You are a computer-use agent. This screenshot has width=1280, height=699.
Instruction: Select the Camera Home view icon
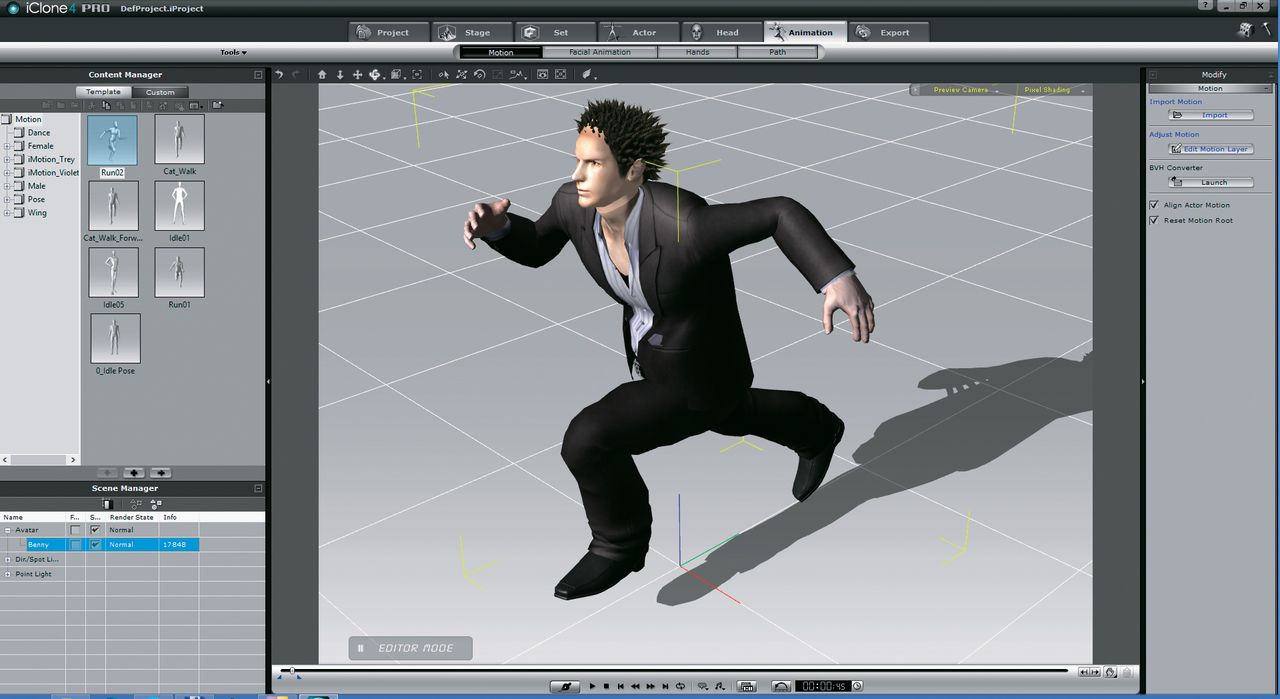point(322,74)
